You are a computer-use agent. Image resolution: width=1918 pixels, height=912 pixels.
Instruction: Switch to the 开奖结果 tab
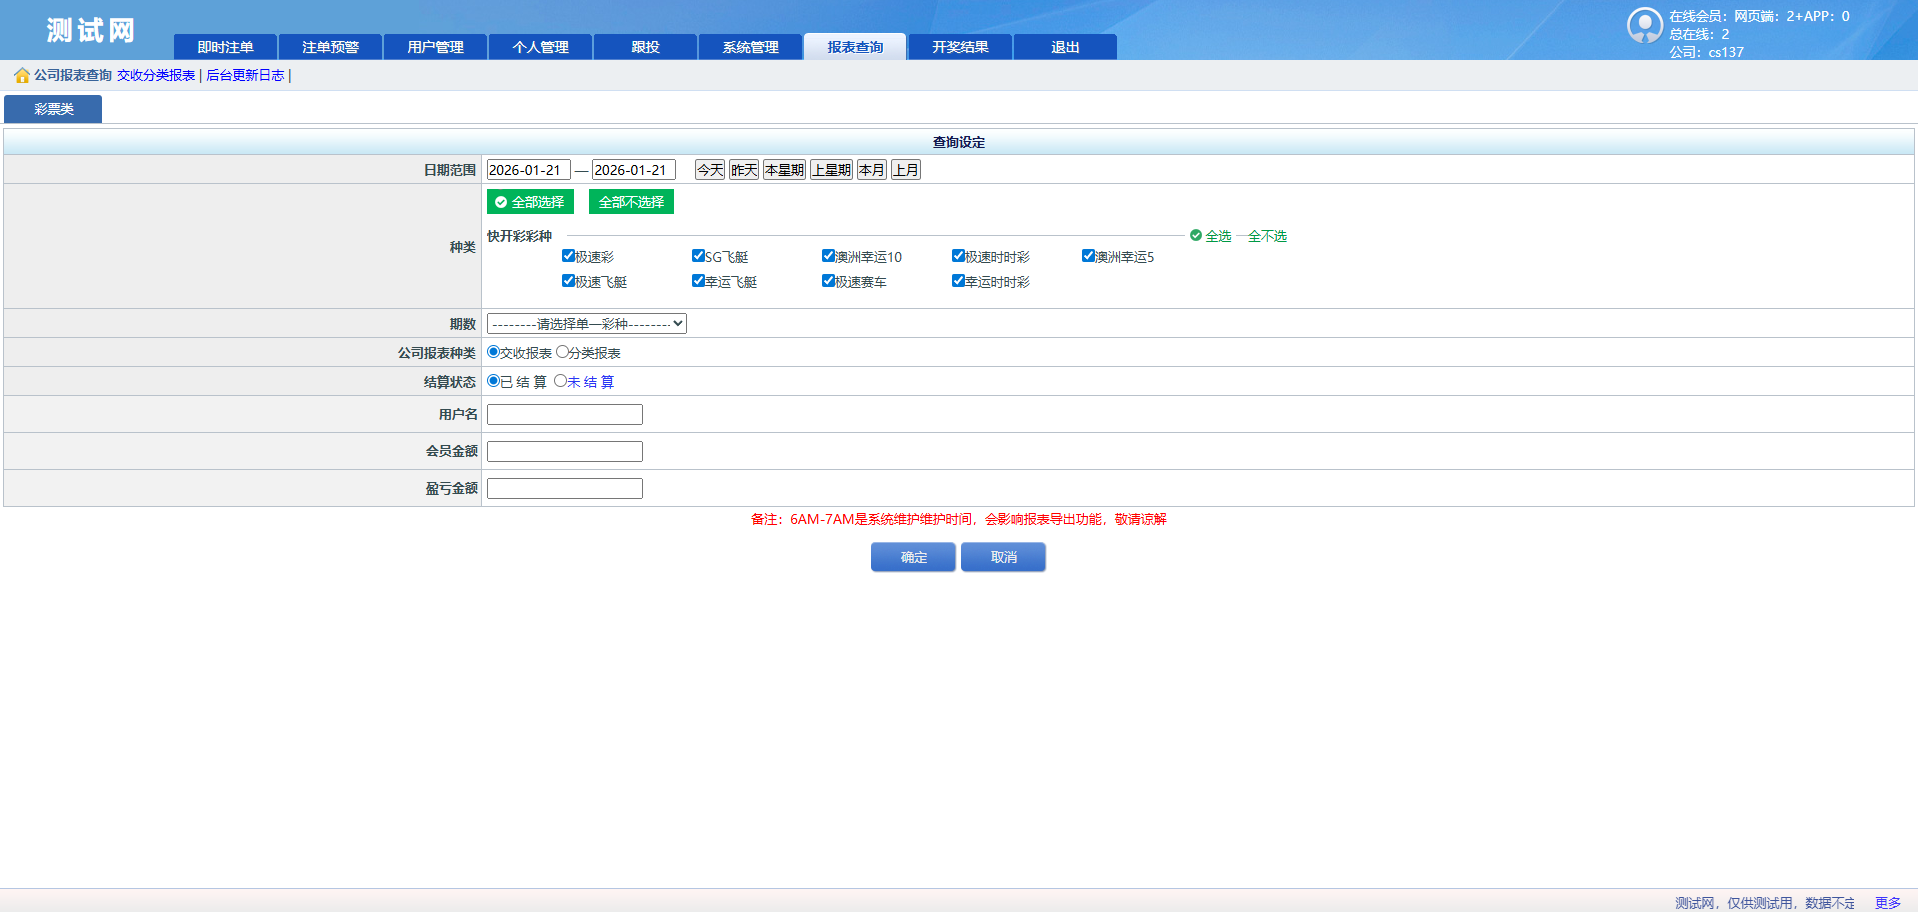click(x=960, y=47)
